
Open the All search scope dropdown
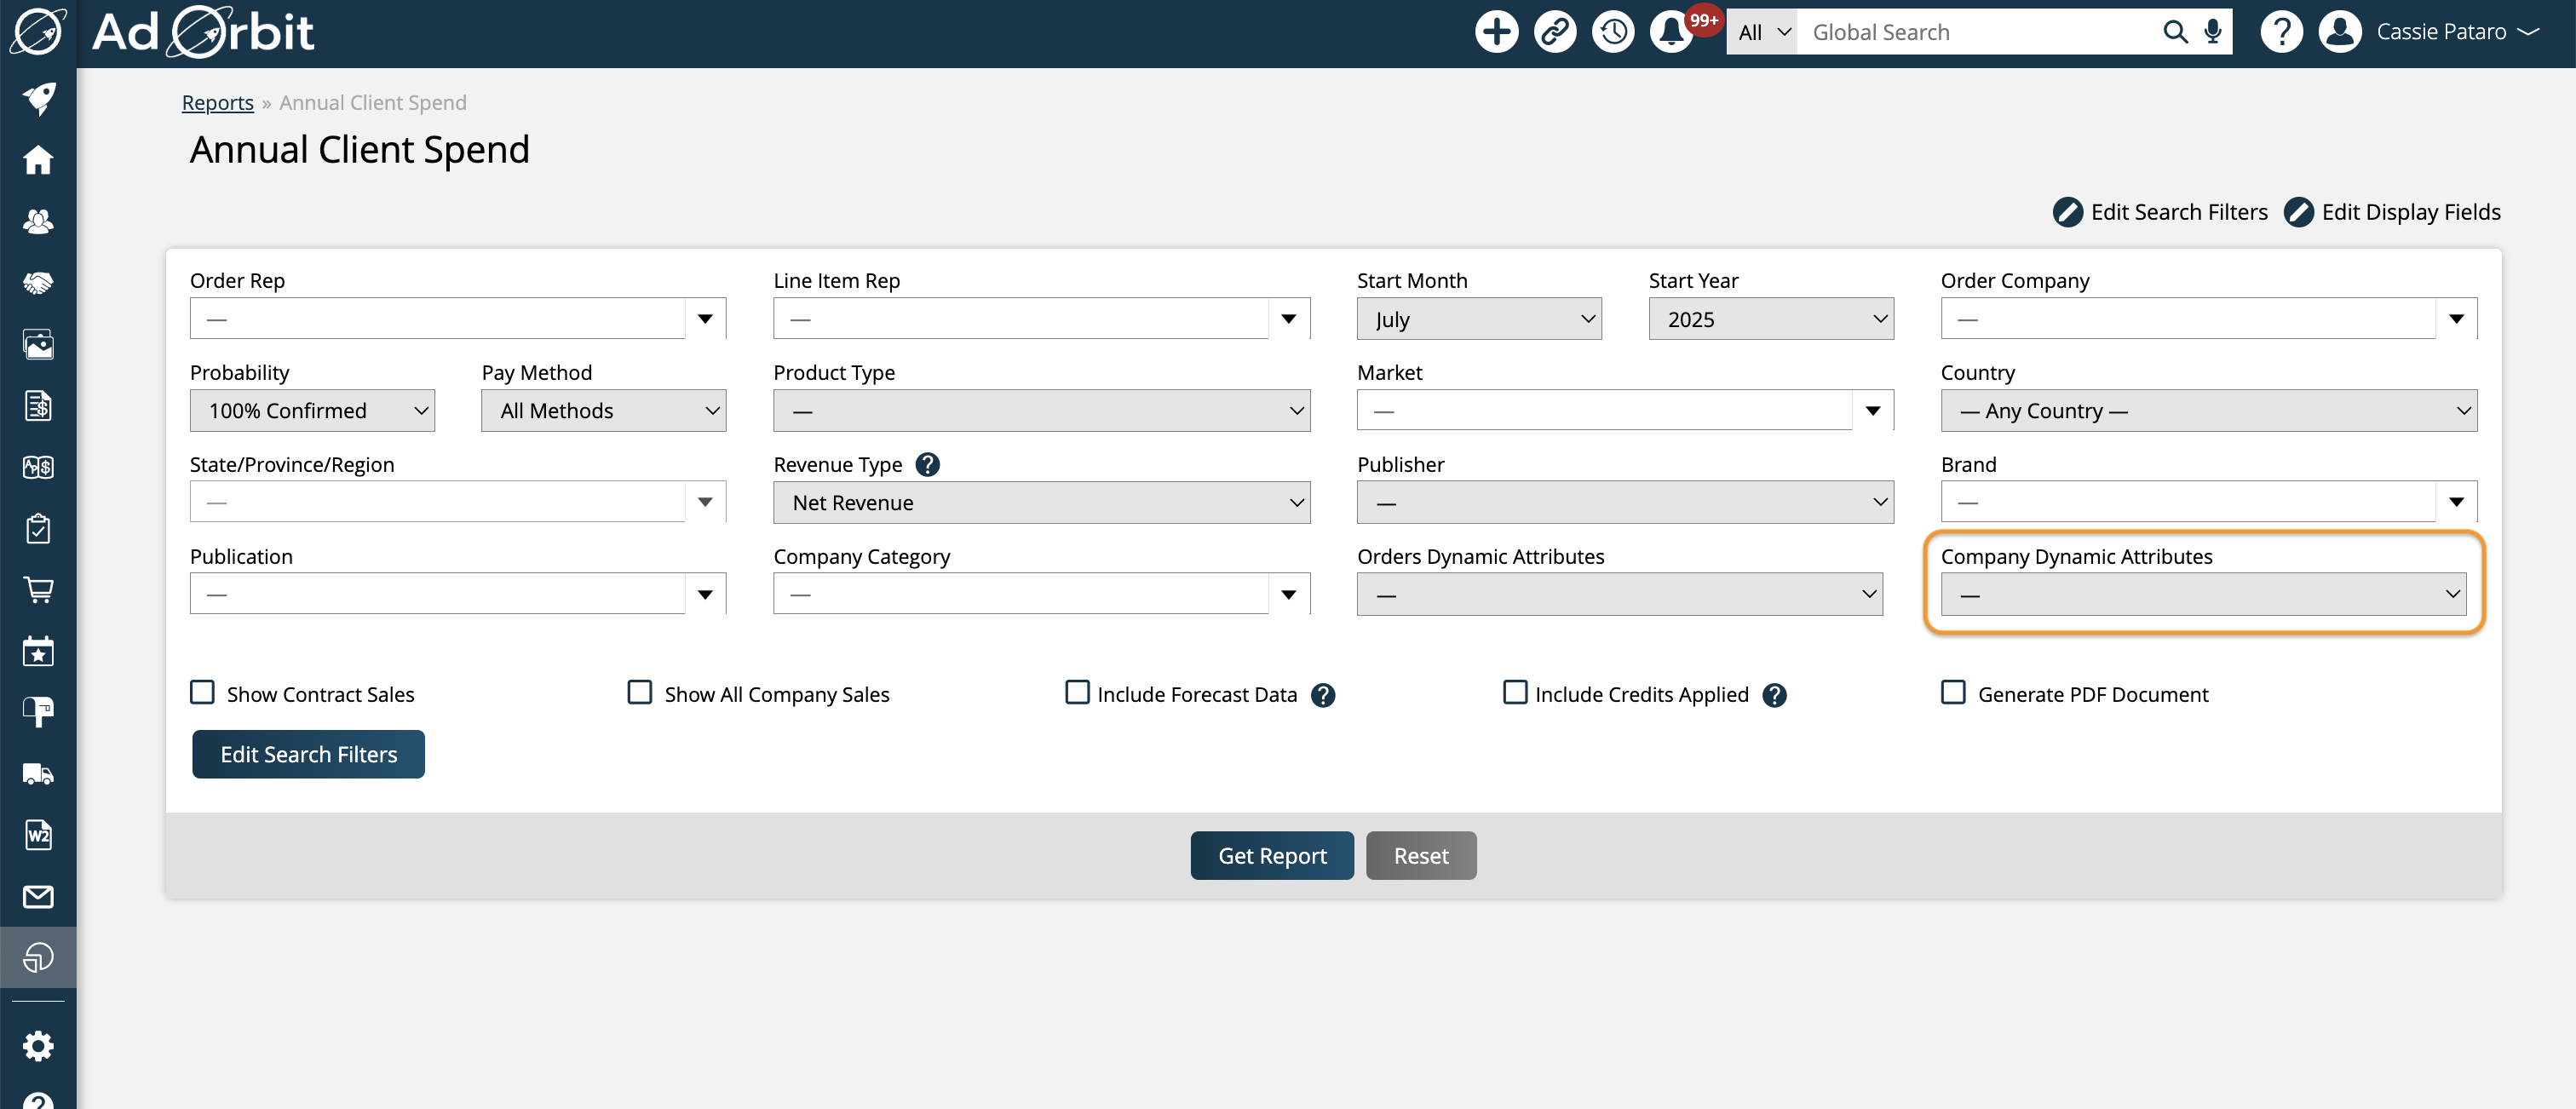(1762, 32)
